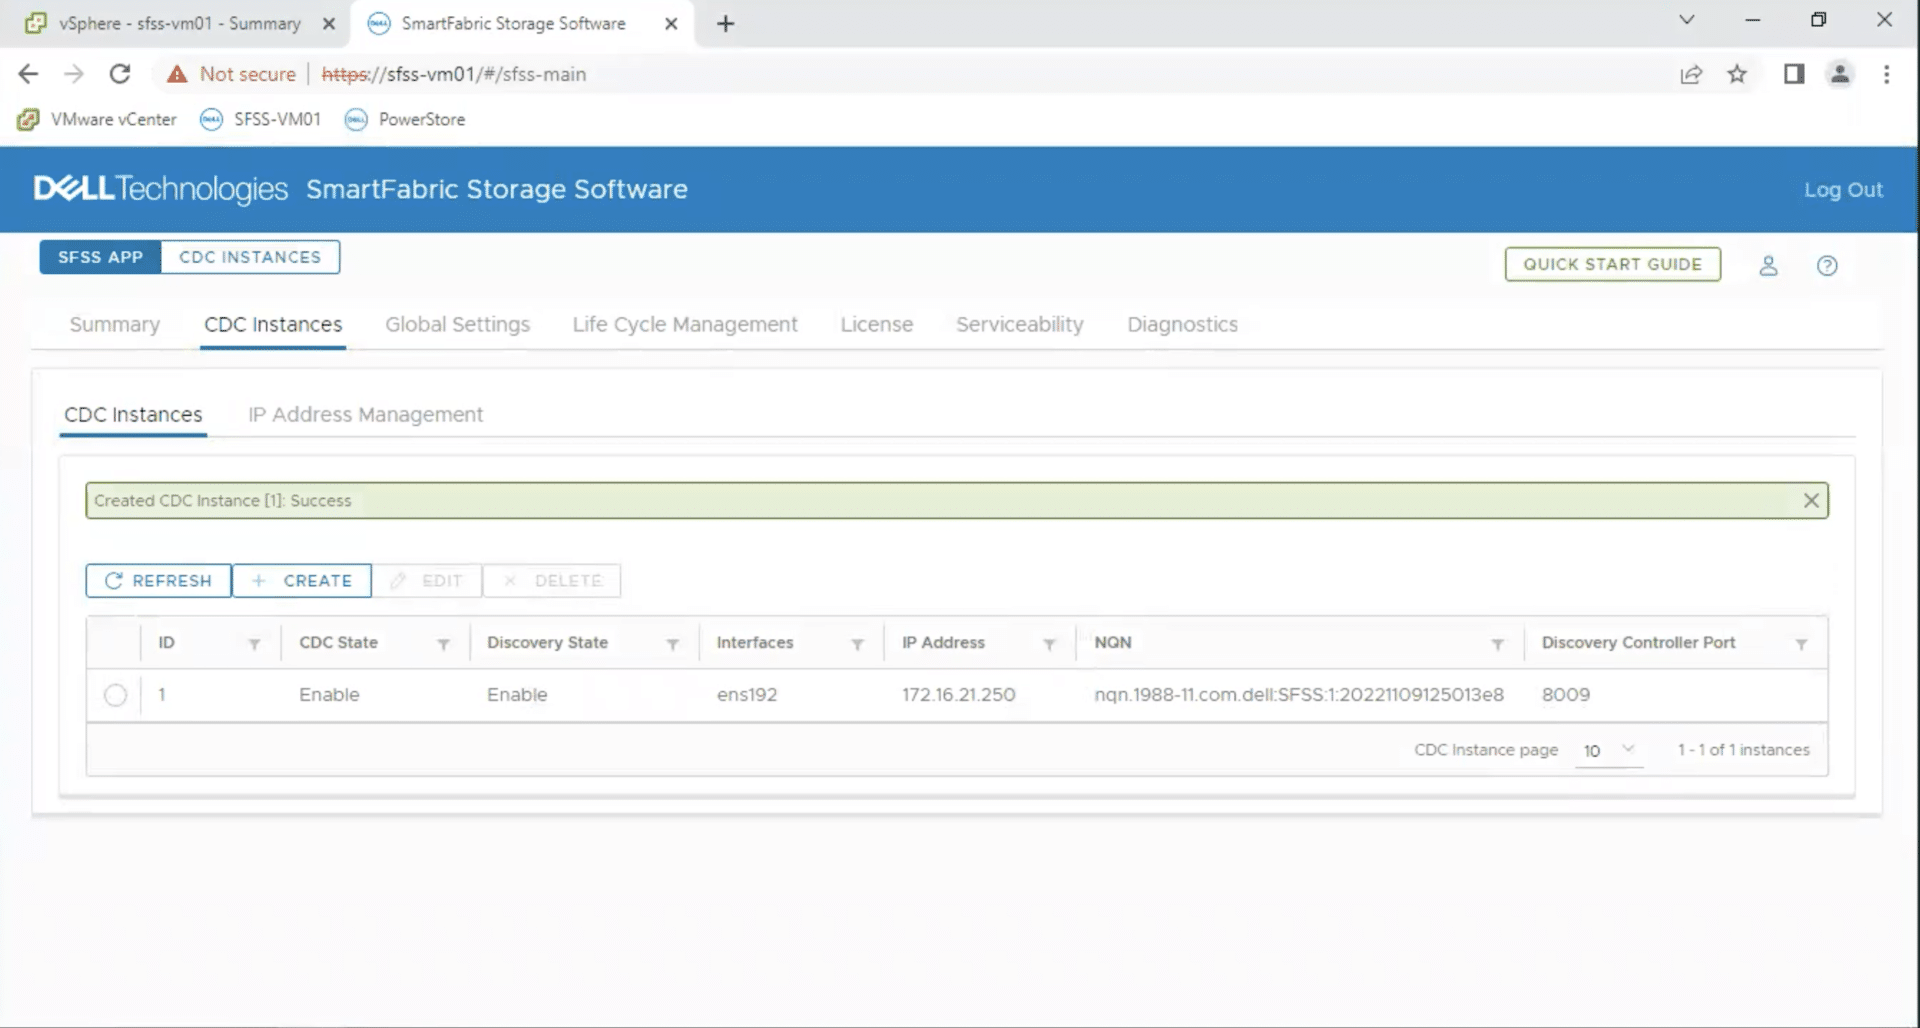
Task: Open the ID column filter
Action: tap(254, 644)
